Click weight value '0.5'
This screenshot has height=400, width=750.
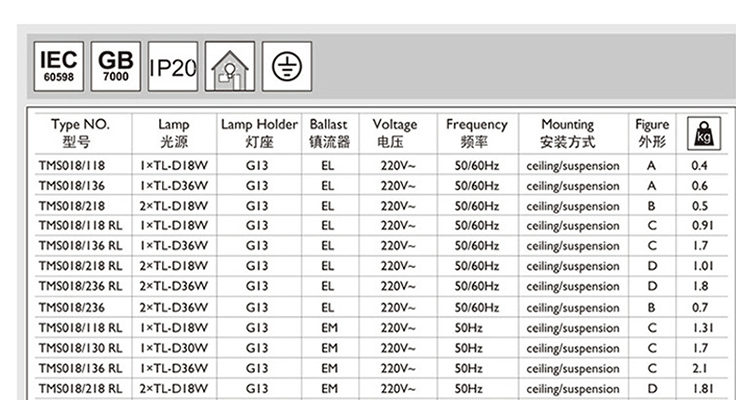[699, 206]
